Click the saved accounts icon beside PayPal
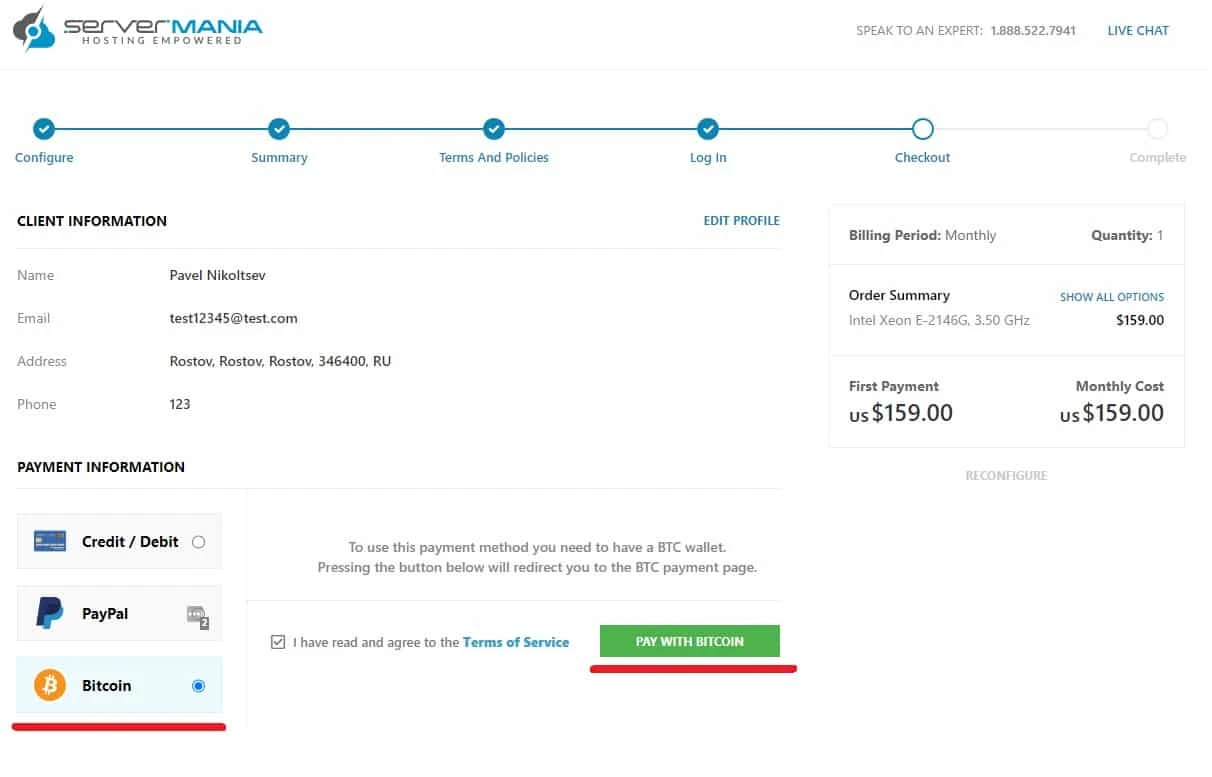 (197, 615)
